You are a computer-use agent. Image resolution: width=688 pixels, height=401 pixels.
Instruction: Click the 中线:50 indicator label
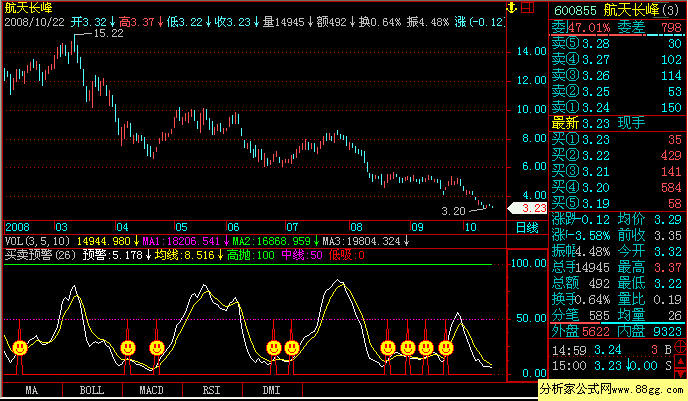pyautogui.click(x=302, y=255)
